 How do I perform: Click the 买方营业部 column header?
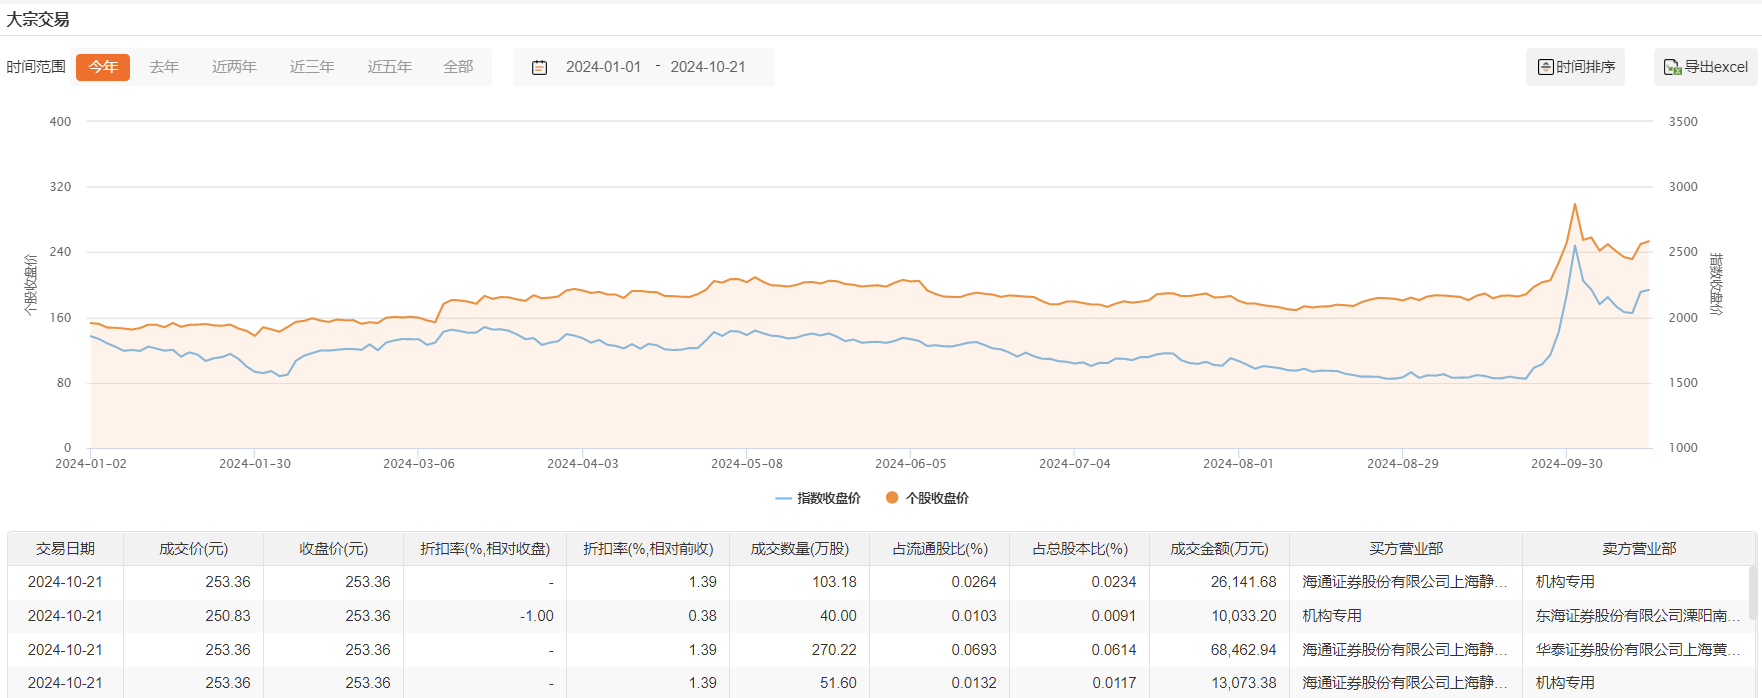1405,549
